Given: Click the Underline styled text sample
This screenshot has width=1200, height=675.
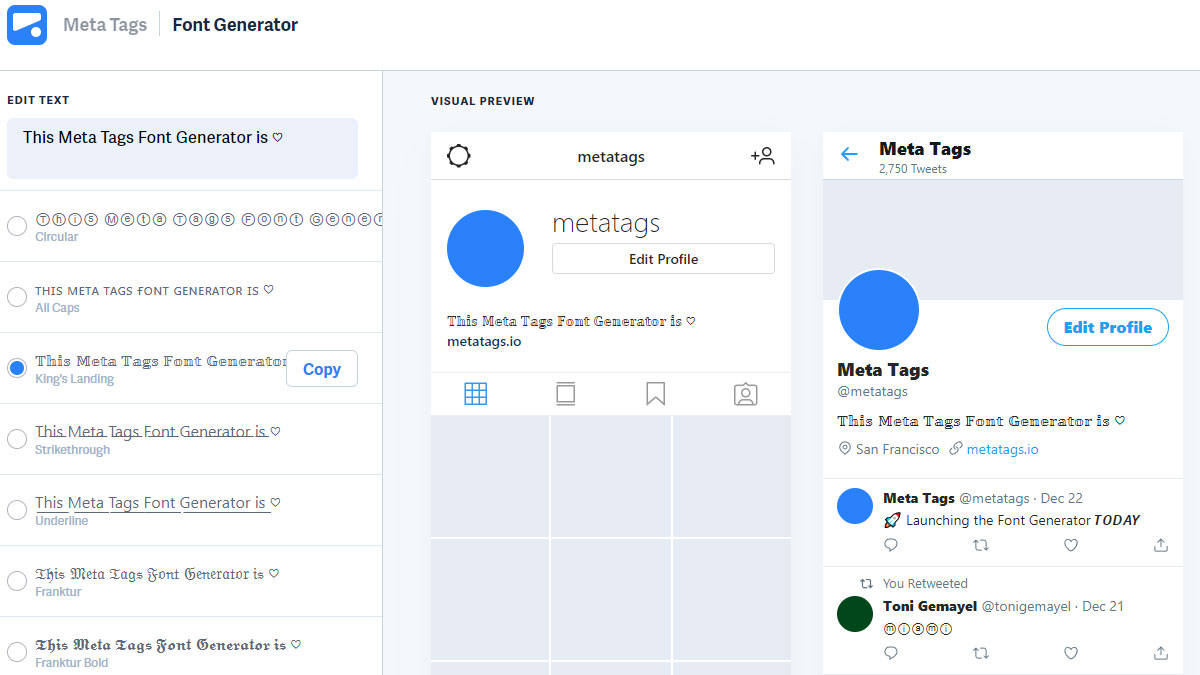Looking at the screenshot, I should 158,503.
